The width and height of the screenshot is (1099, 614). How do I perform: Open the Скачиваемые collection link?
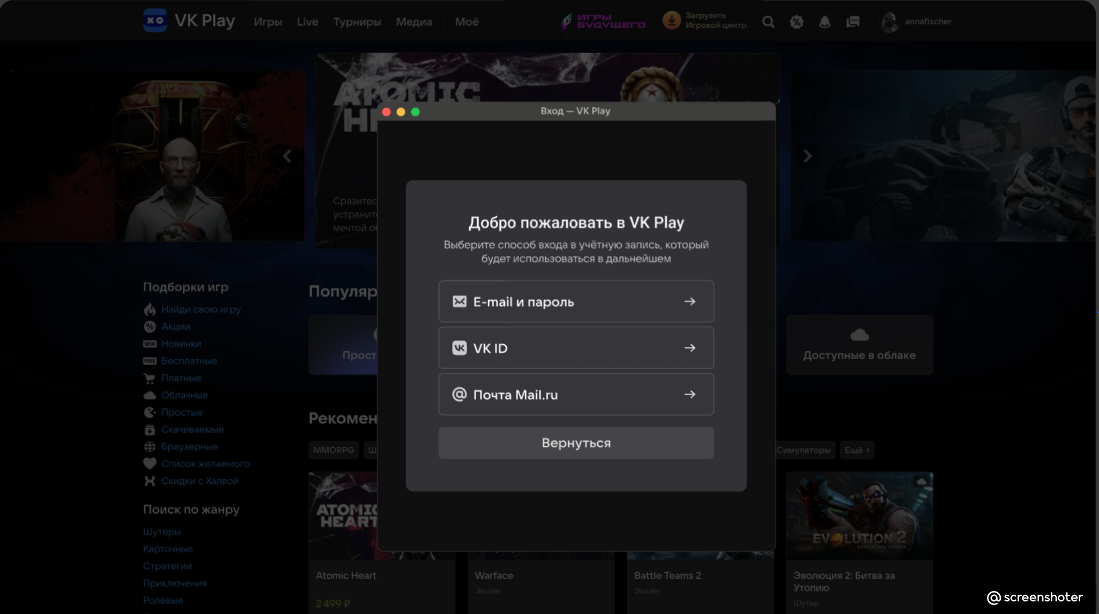[193, 430]
